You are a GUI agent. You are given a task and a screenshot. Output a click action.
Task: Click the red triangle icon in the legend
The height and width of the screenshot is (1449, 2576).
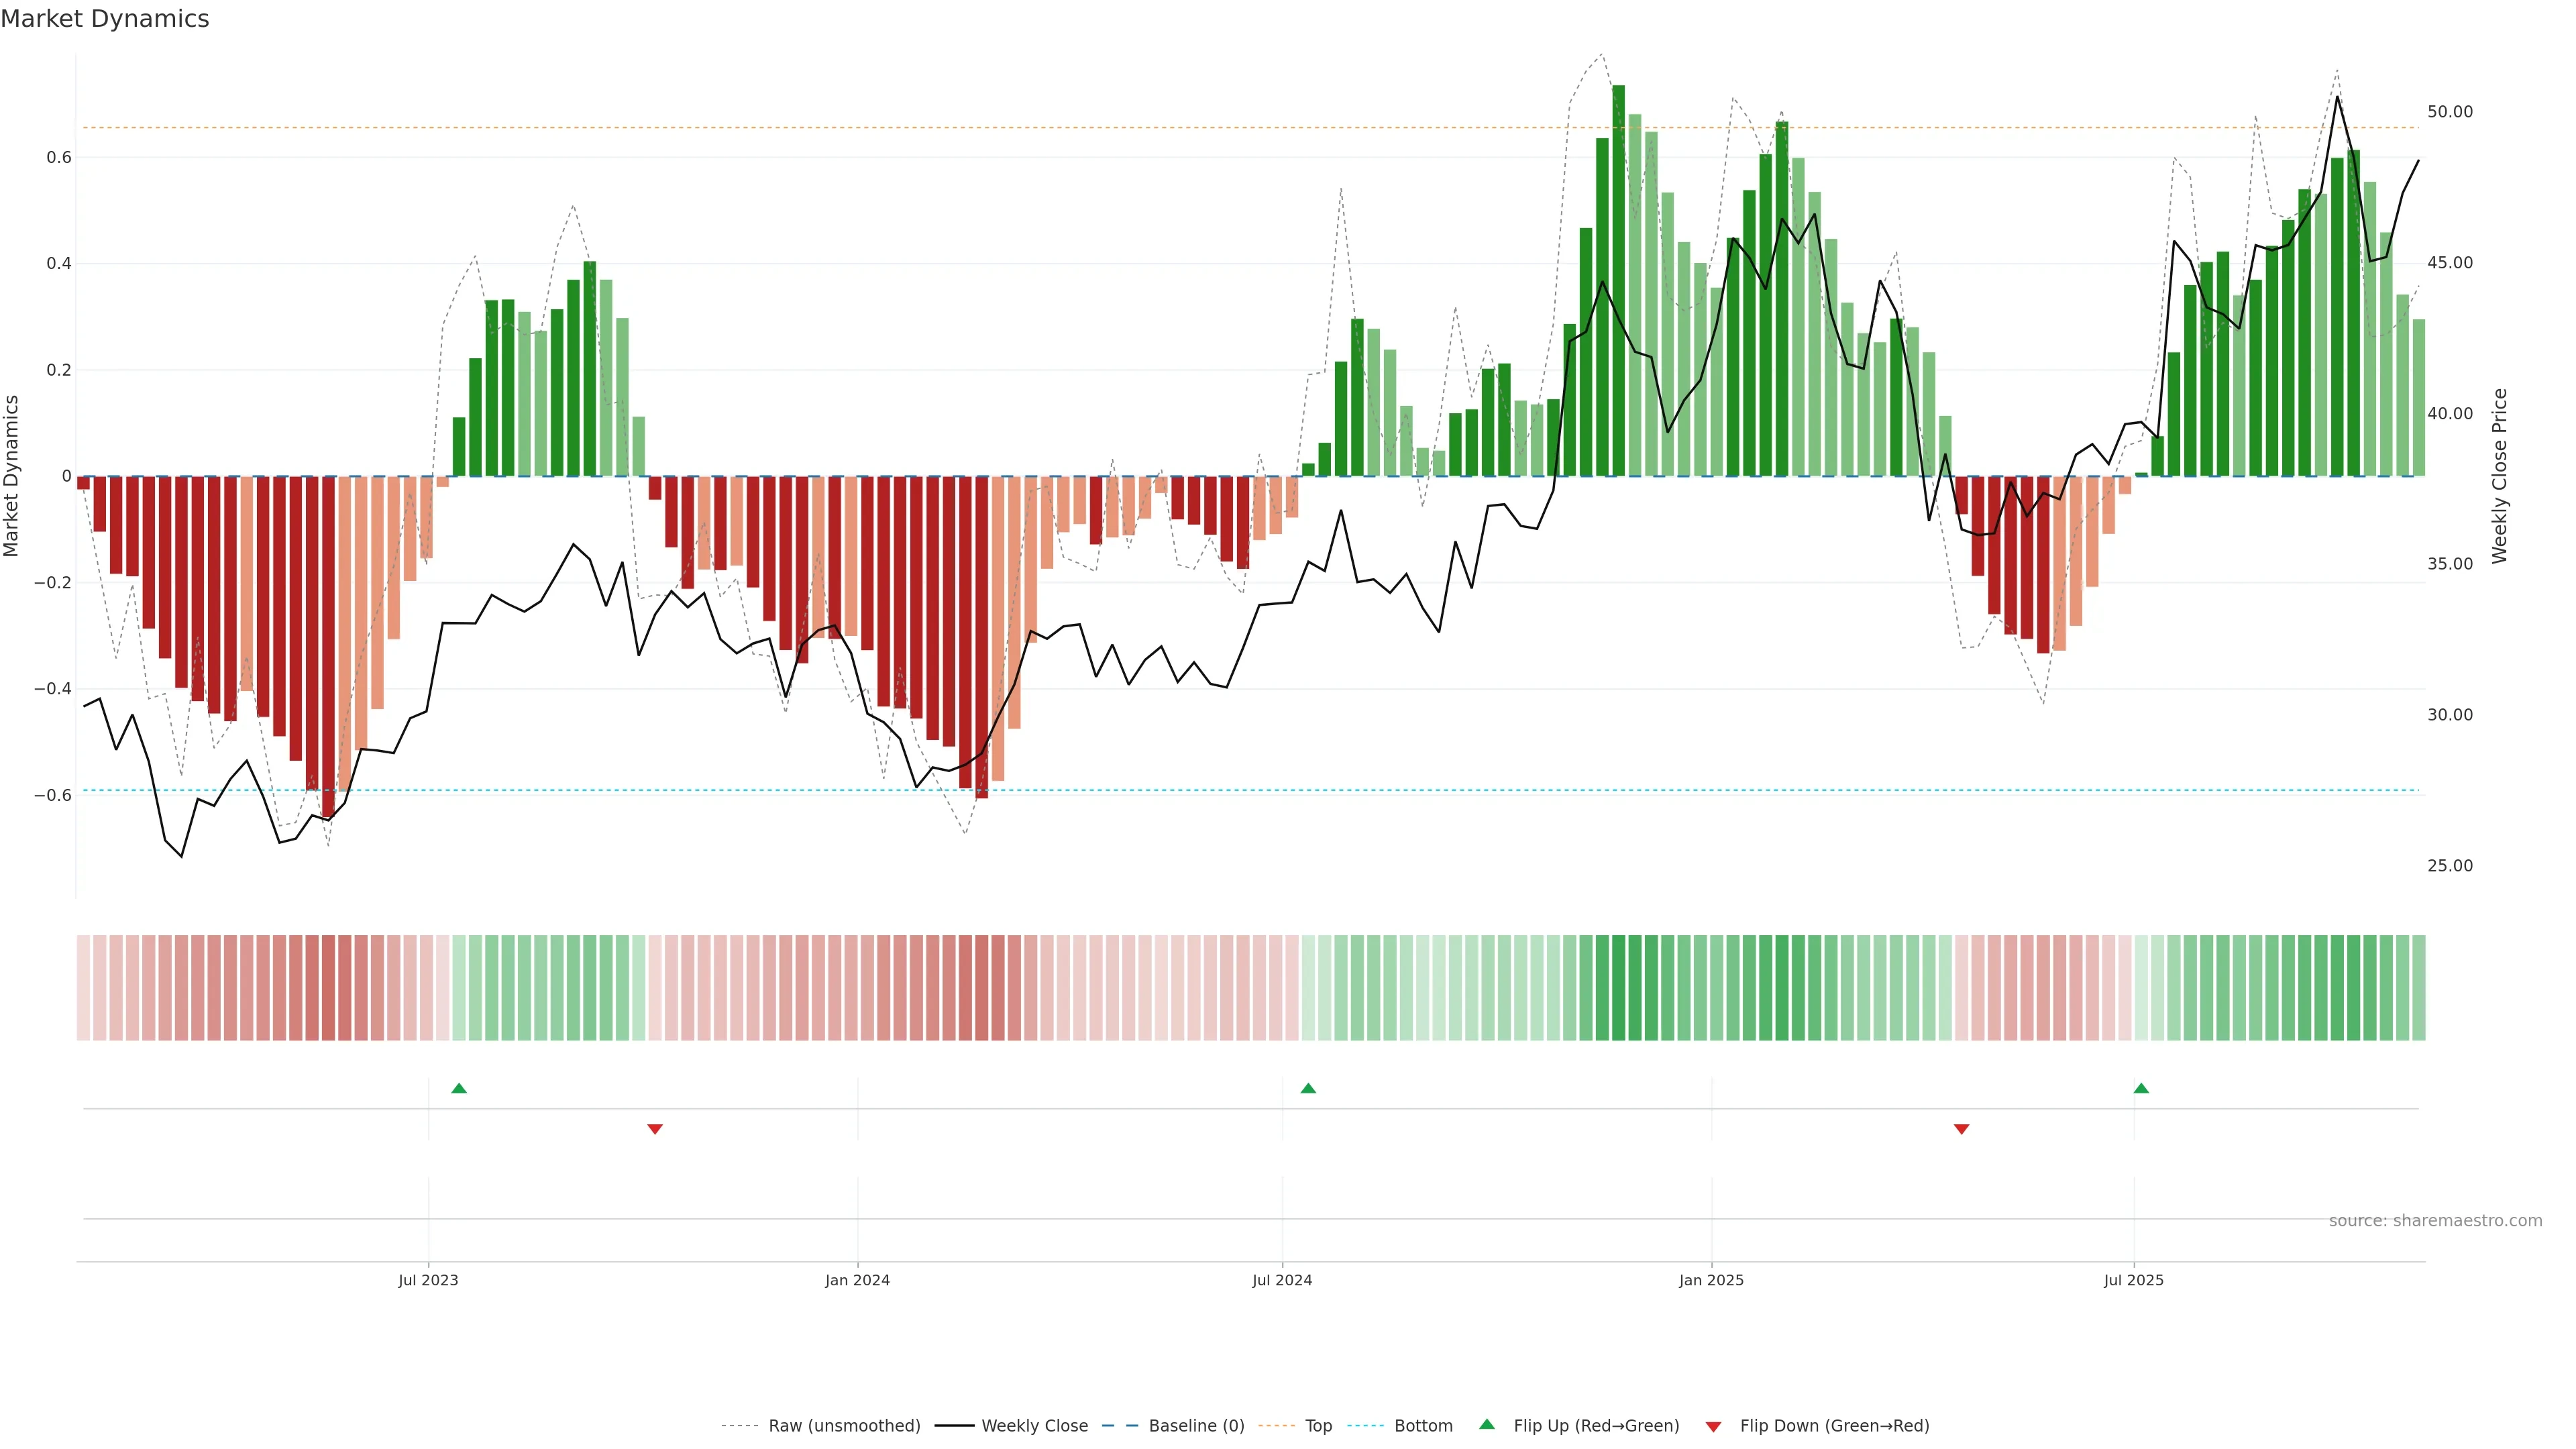pos(1713,1426)
